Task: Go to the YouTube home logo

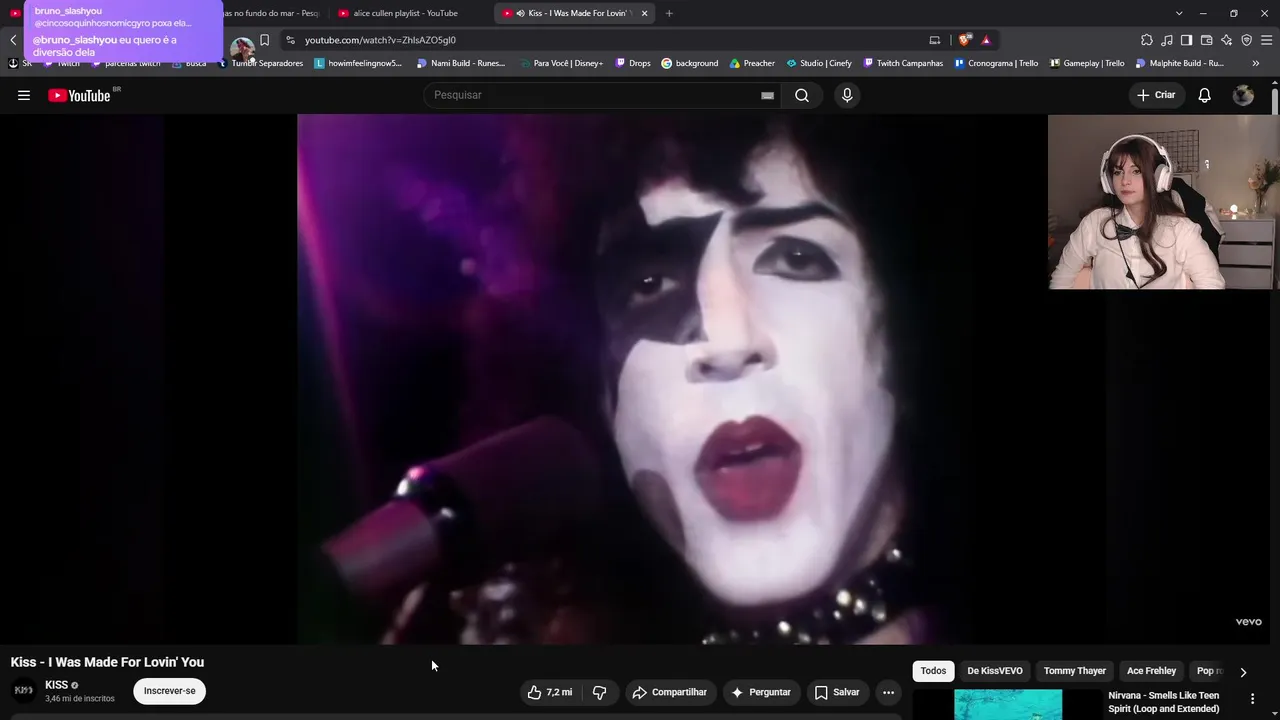Action: pos(80,95)
